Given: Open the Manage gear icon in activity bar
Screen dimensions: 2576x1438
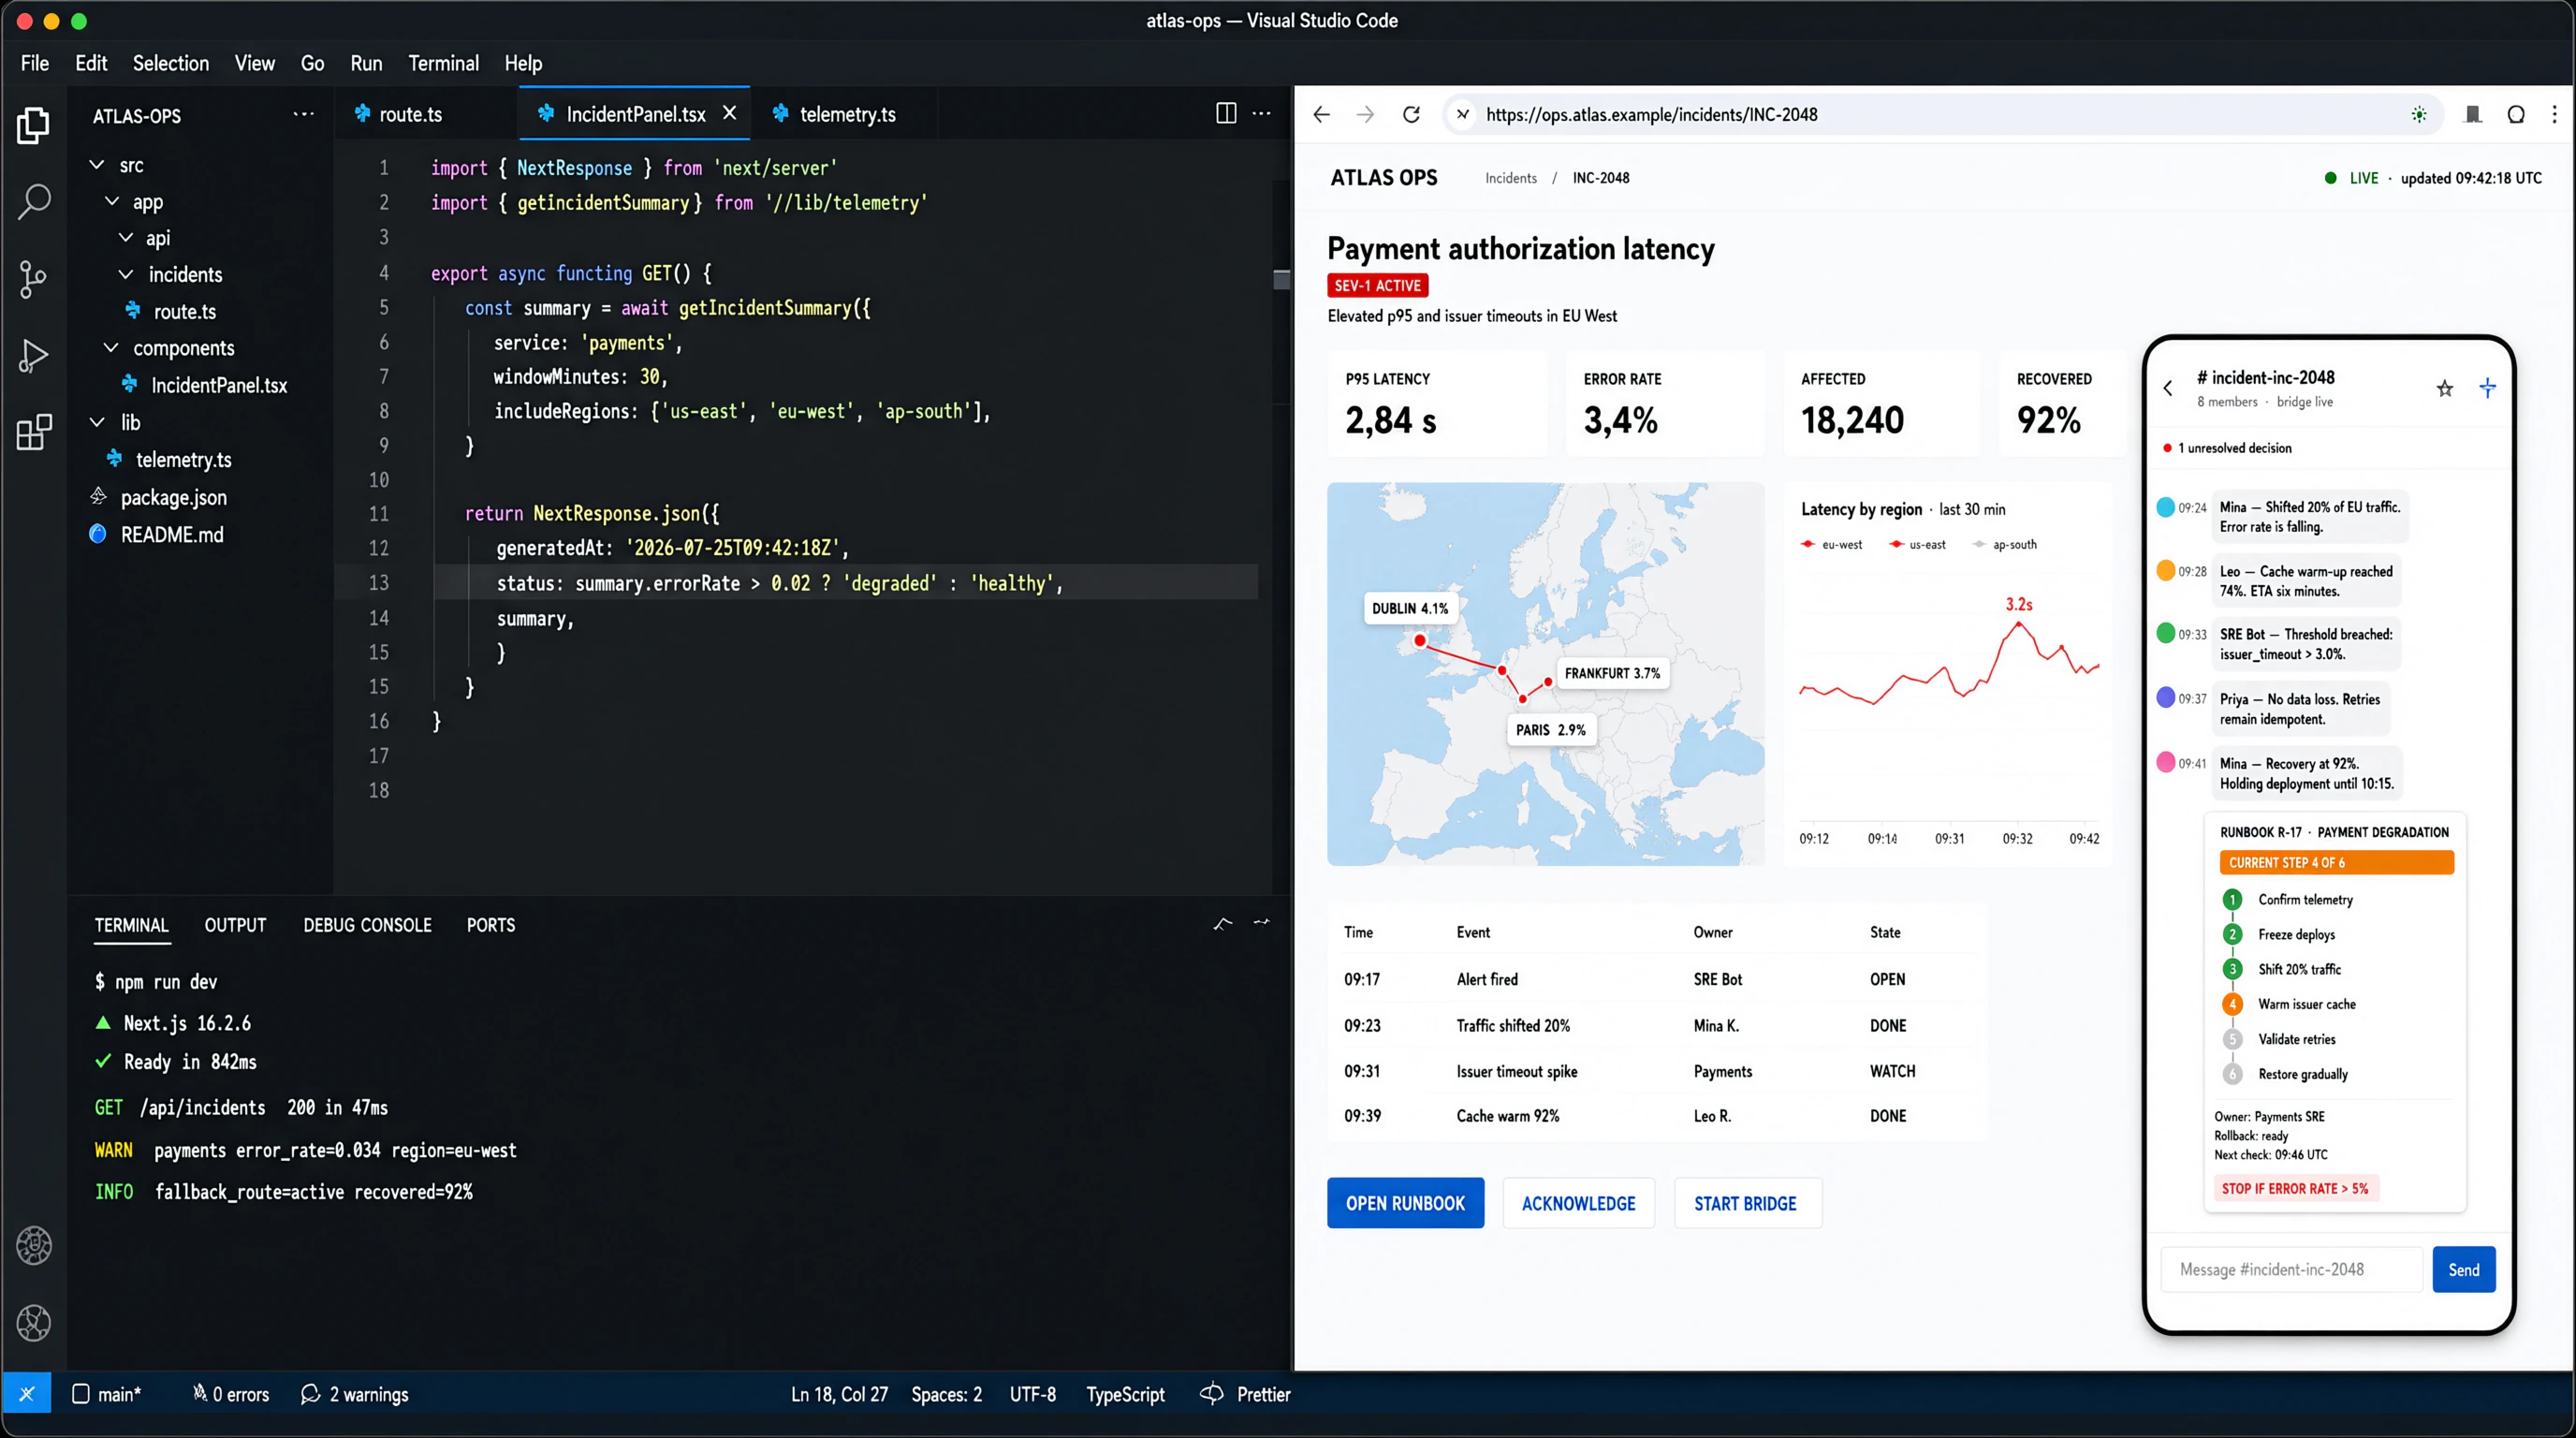Looking at the screenshot, I should (34, 1323).
